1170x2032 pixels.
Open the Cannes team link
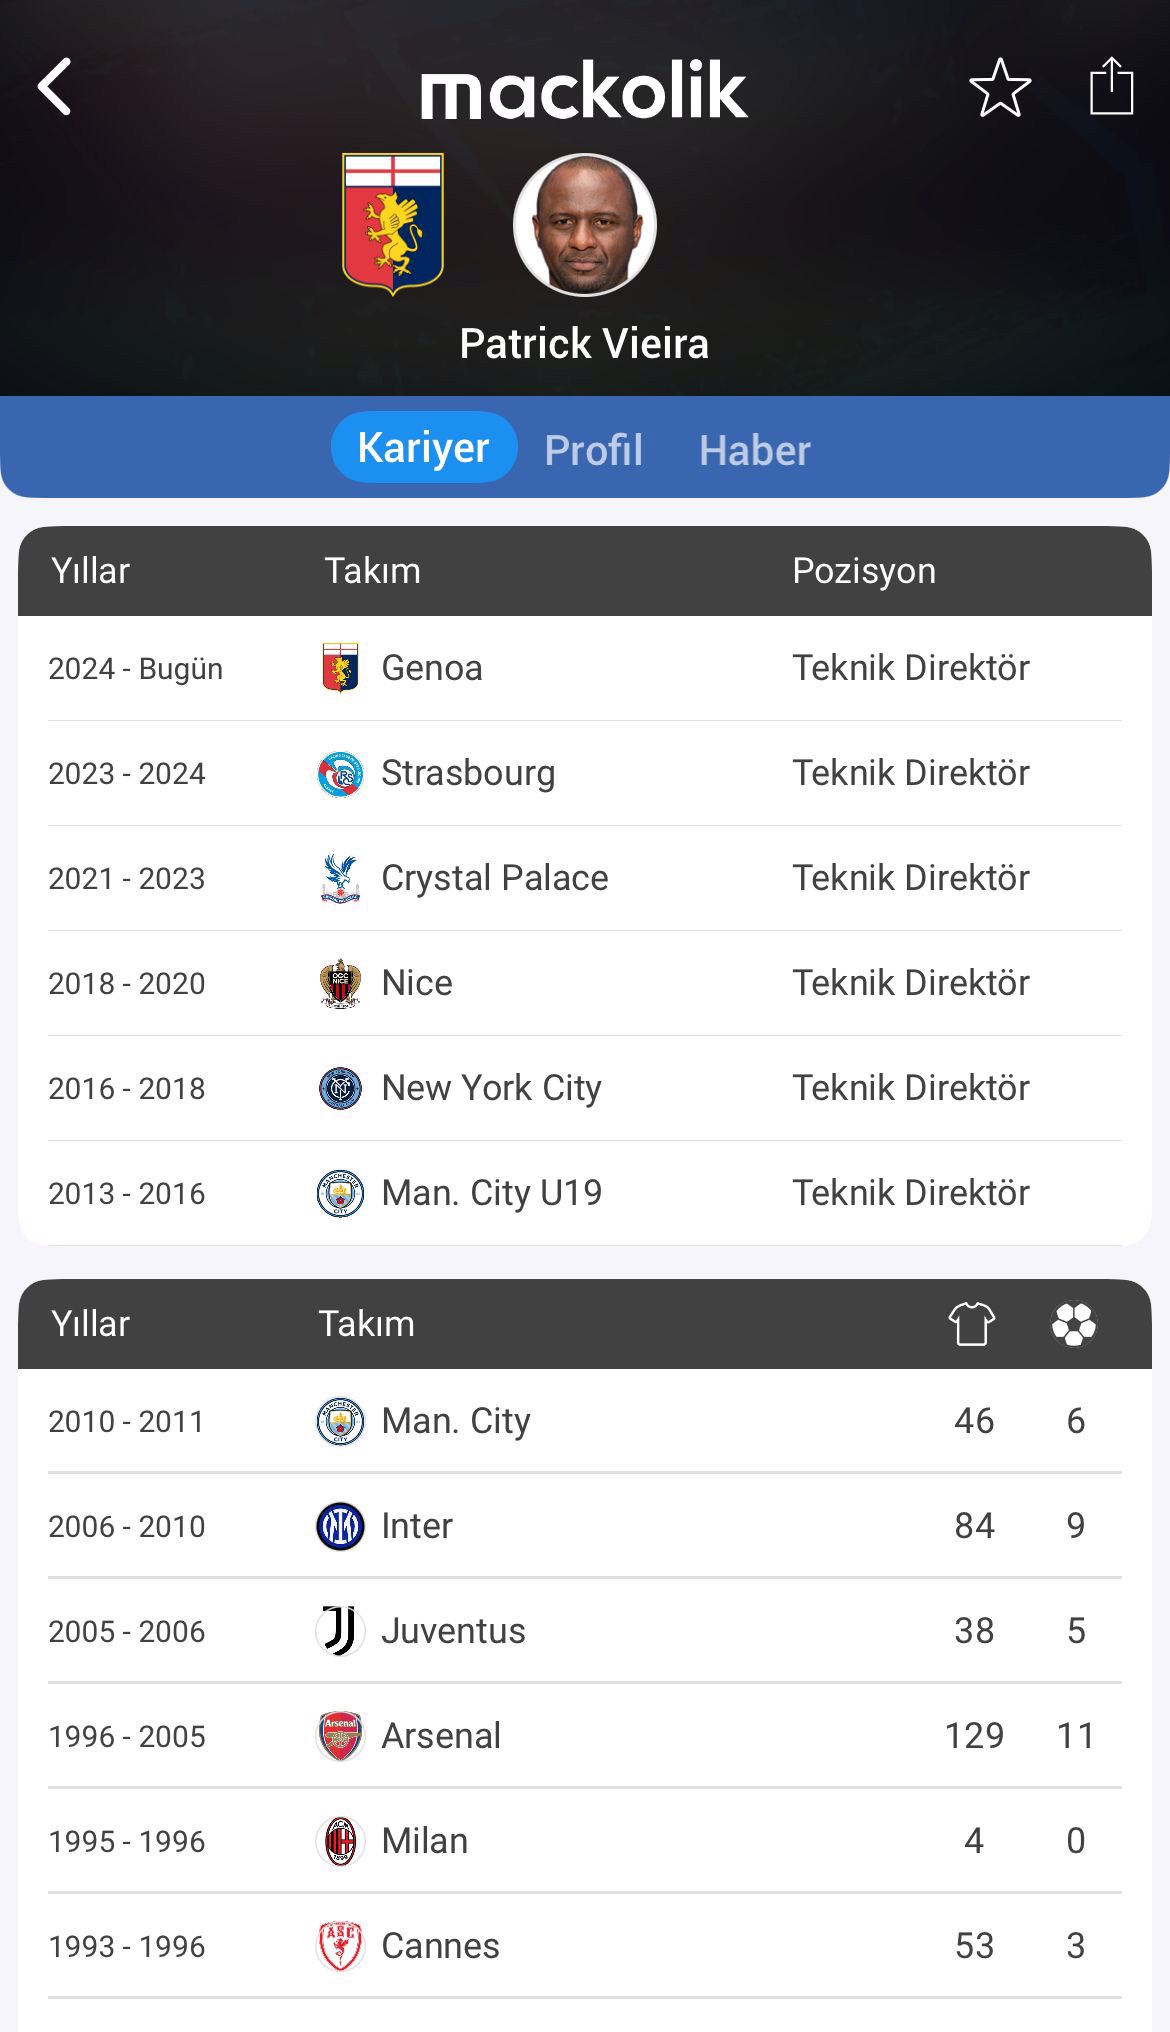(440, 1946)
